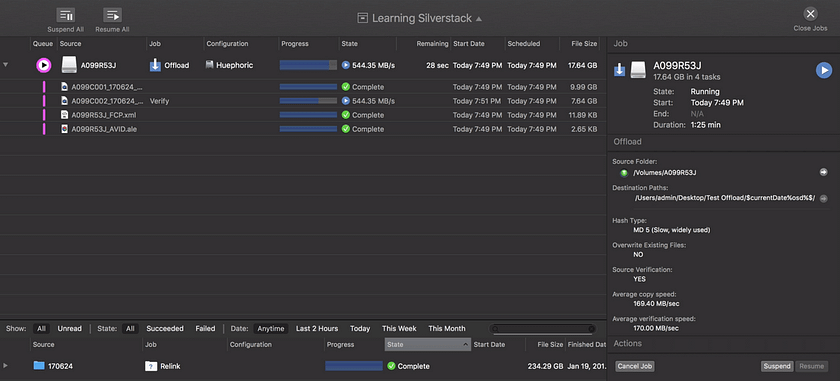Screen dimensions: 840x381
Task: Select the A099R53J_FCP.xml task row
Action: [303, 115]
